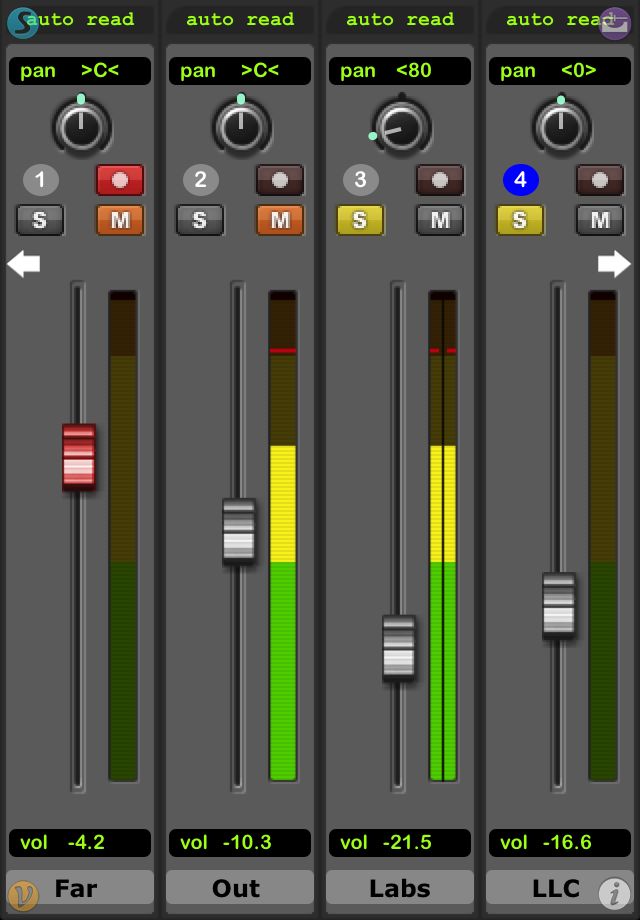Click the purple icon at top right
The image size is (640, 920).
[614, 23]
